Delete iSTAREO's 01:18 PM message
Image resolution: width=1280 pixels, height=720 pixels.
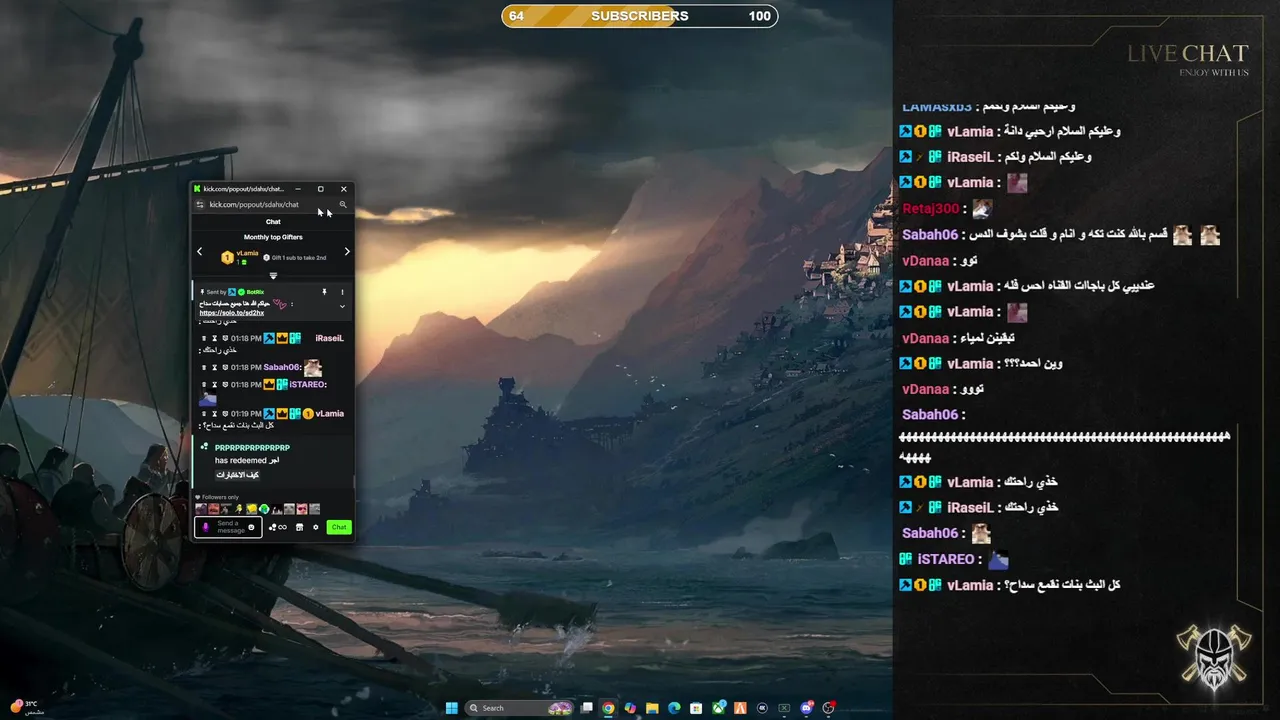[204, 384]
